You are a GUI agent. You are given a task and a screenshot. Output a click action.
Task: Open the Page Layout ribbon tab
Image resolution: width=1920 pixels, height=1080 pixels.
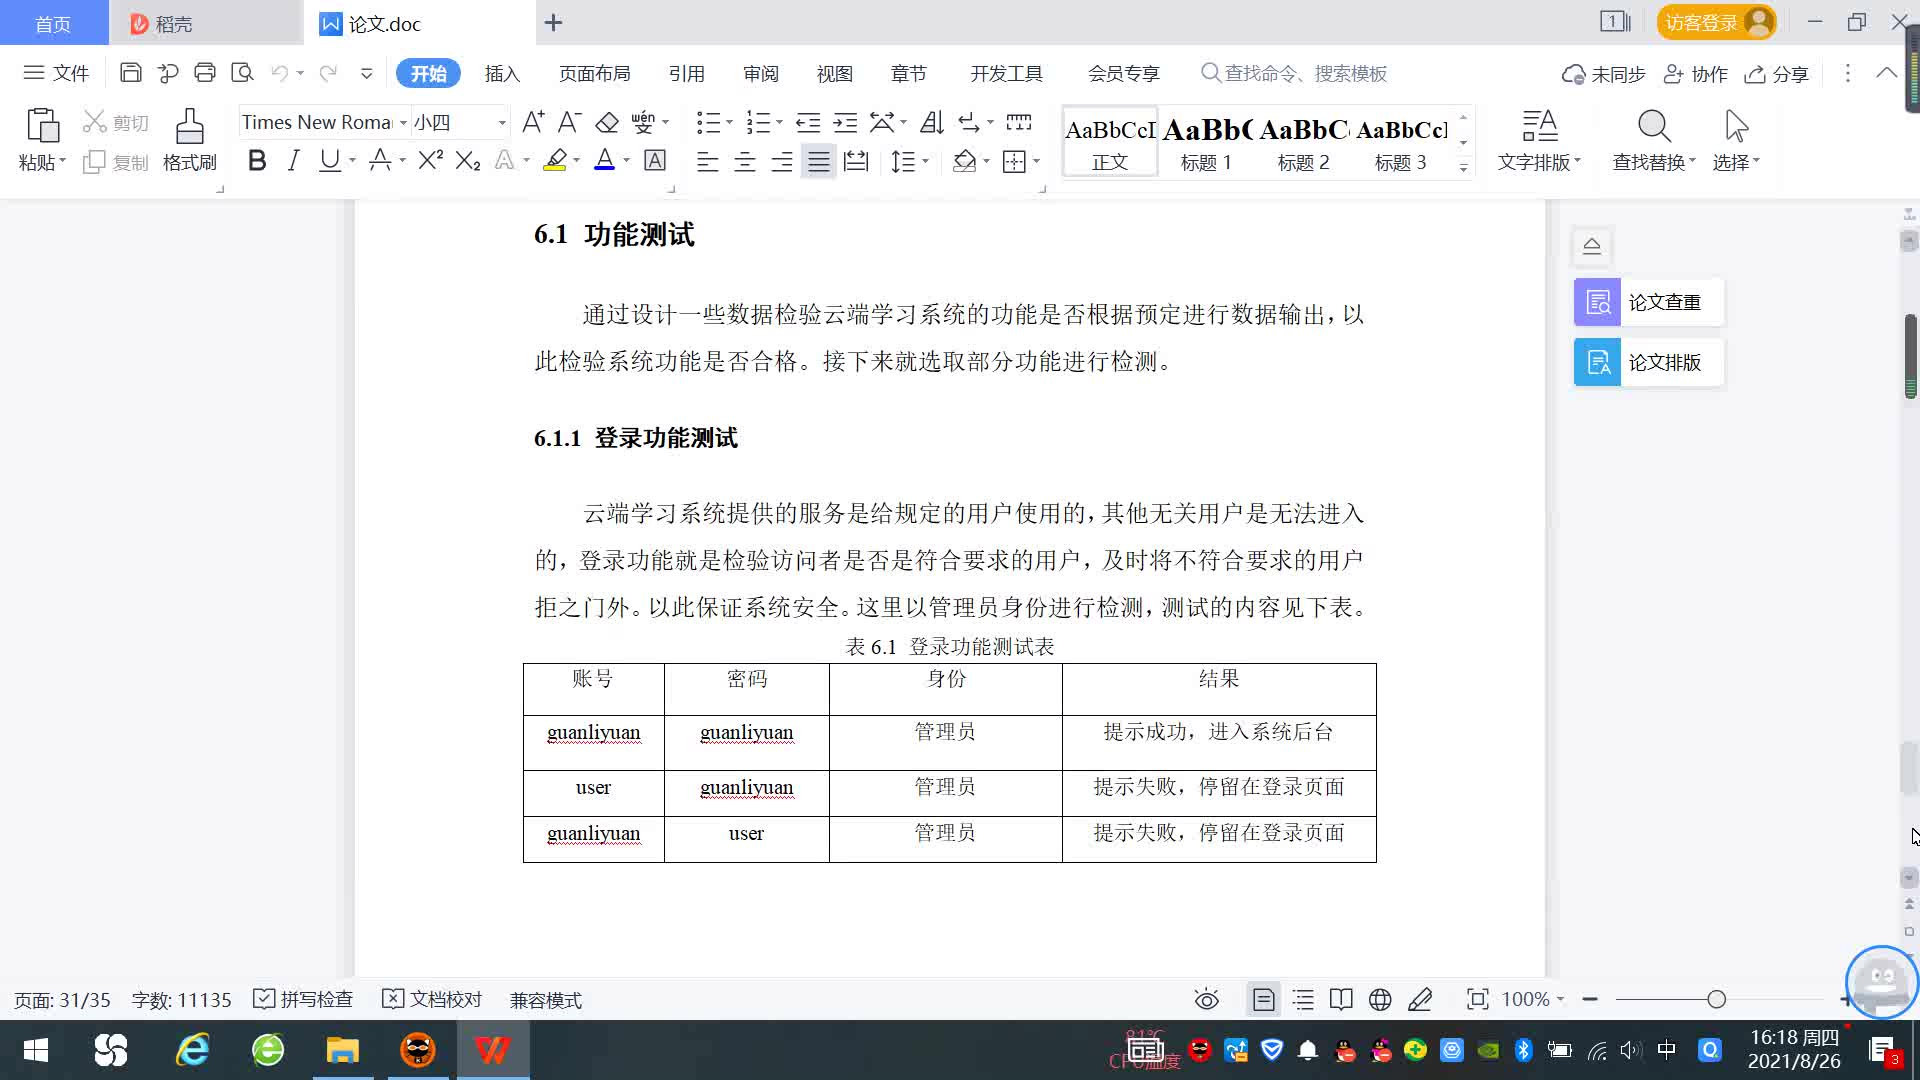coord(594,74)
